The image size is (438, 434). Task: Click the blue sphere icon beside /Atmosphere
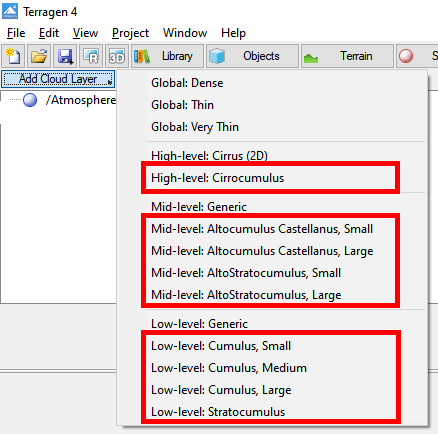click(30, 100)
